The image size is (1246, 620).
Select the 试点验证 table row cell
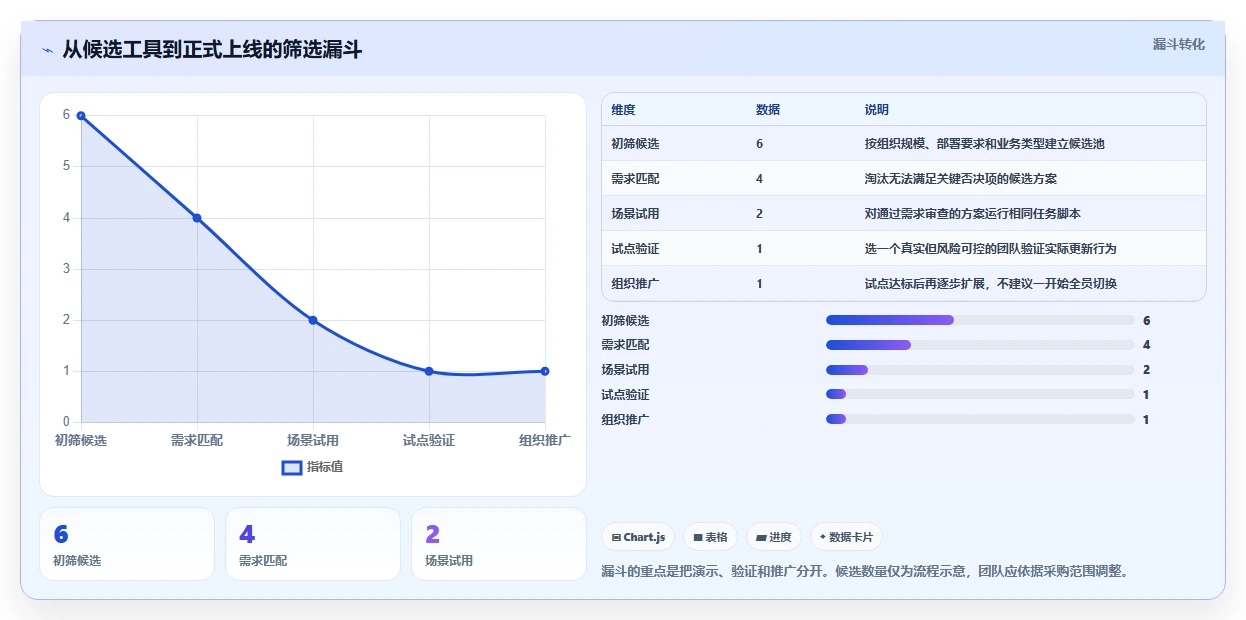pyautogui.click(x=635, y=249)
